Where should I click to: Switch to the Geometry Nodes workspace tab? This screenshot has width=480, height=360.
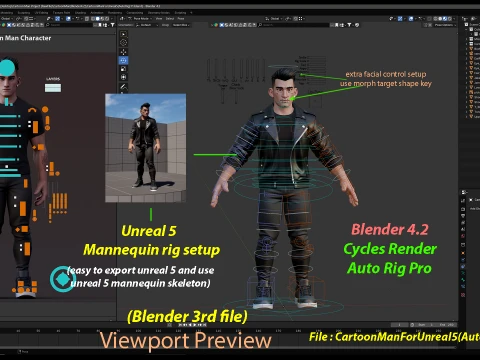(x=159, y=13)
